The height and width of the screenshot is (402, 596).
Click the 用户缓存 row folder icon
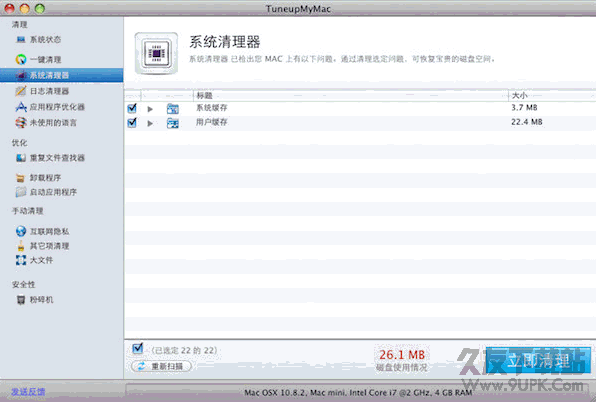pos(173,123)
